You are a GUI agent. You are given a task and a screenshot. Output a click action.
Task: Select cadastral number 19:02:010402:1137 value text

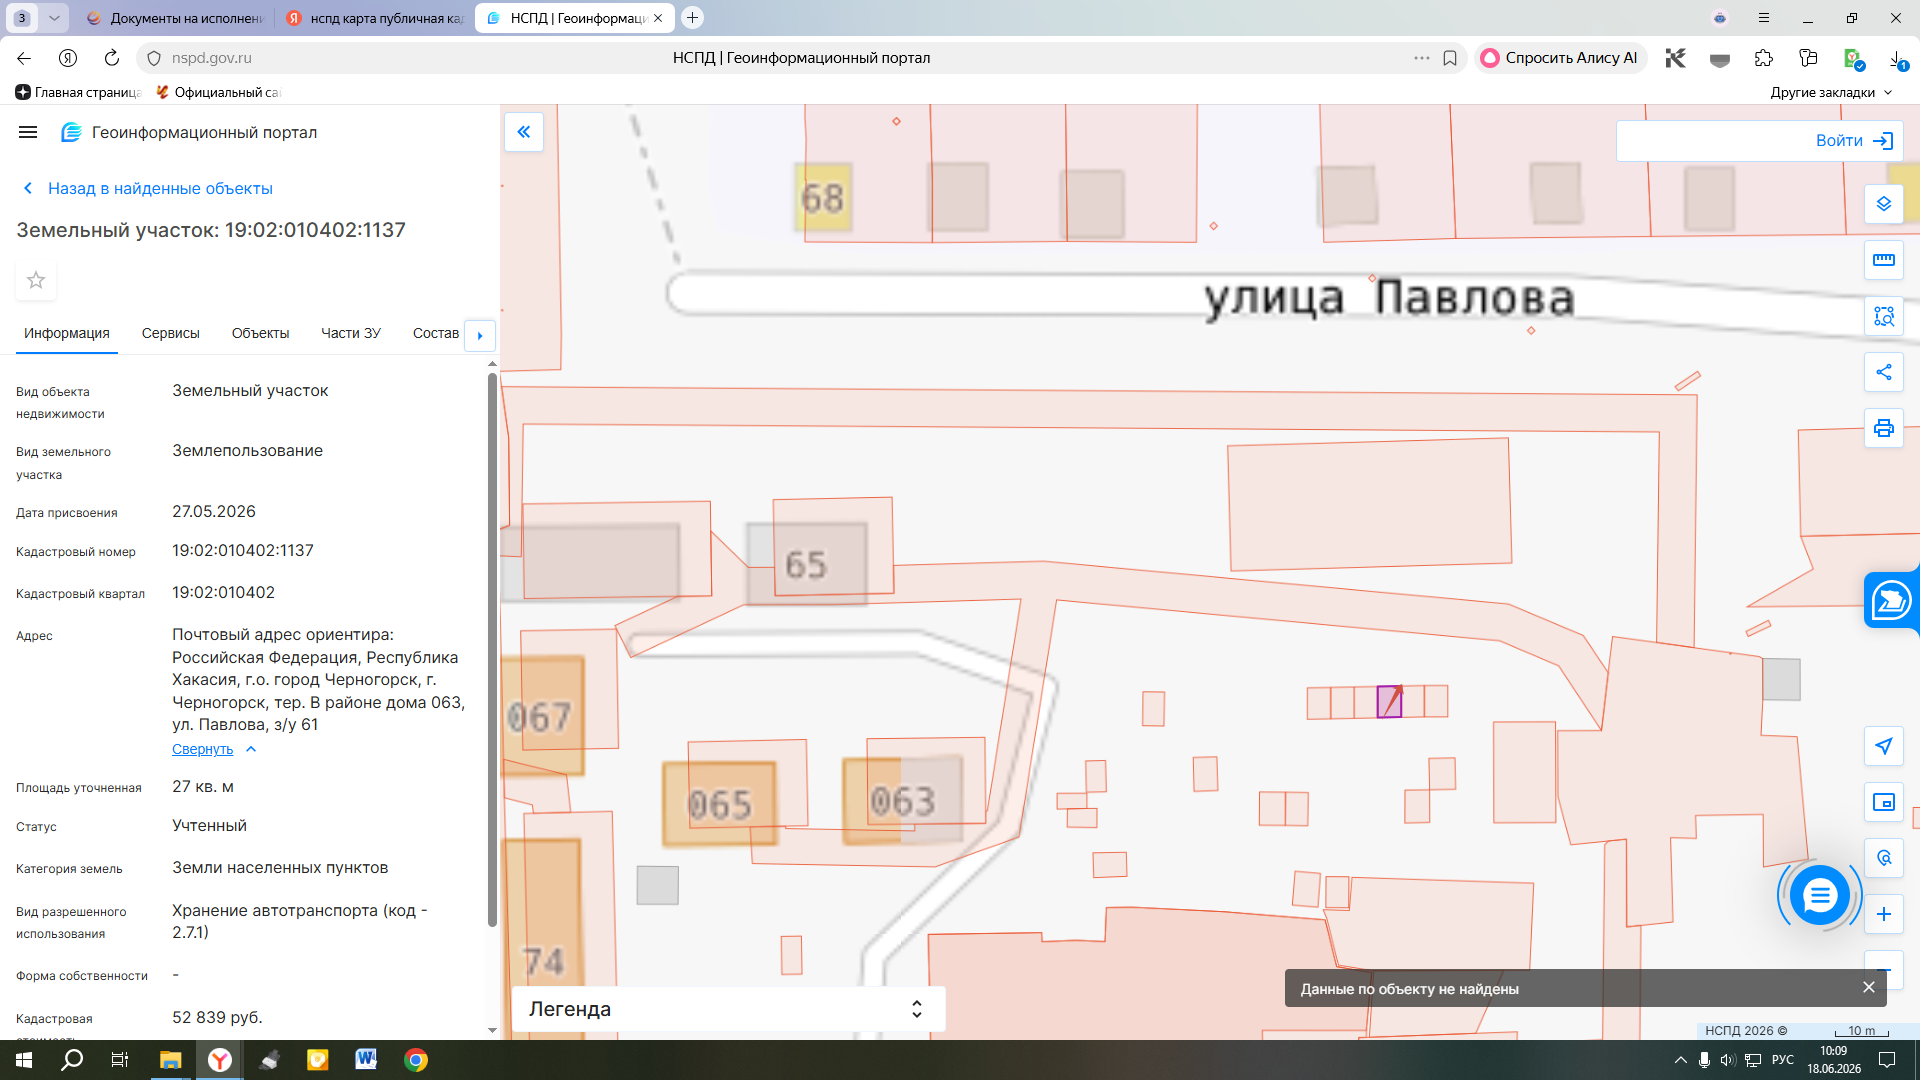pos(243,551)
